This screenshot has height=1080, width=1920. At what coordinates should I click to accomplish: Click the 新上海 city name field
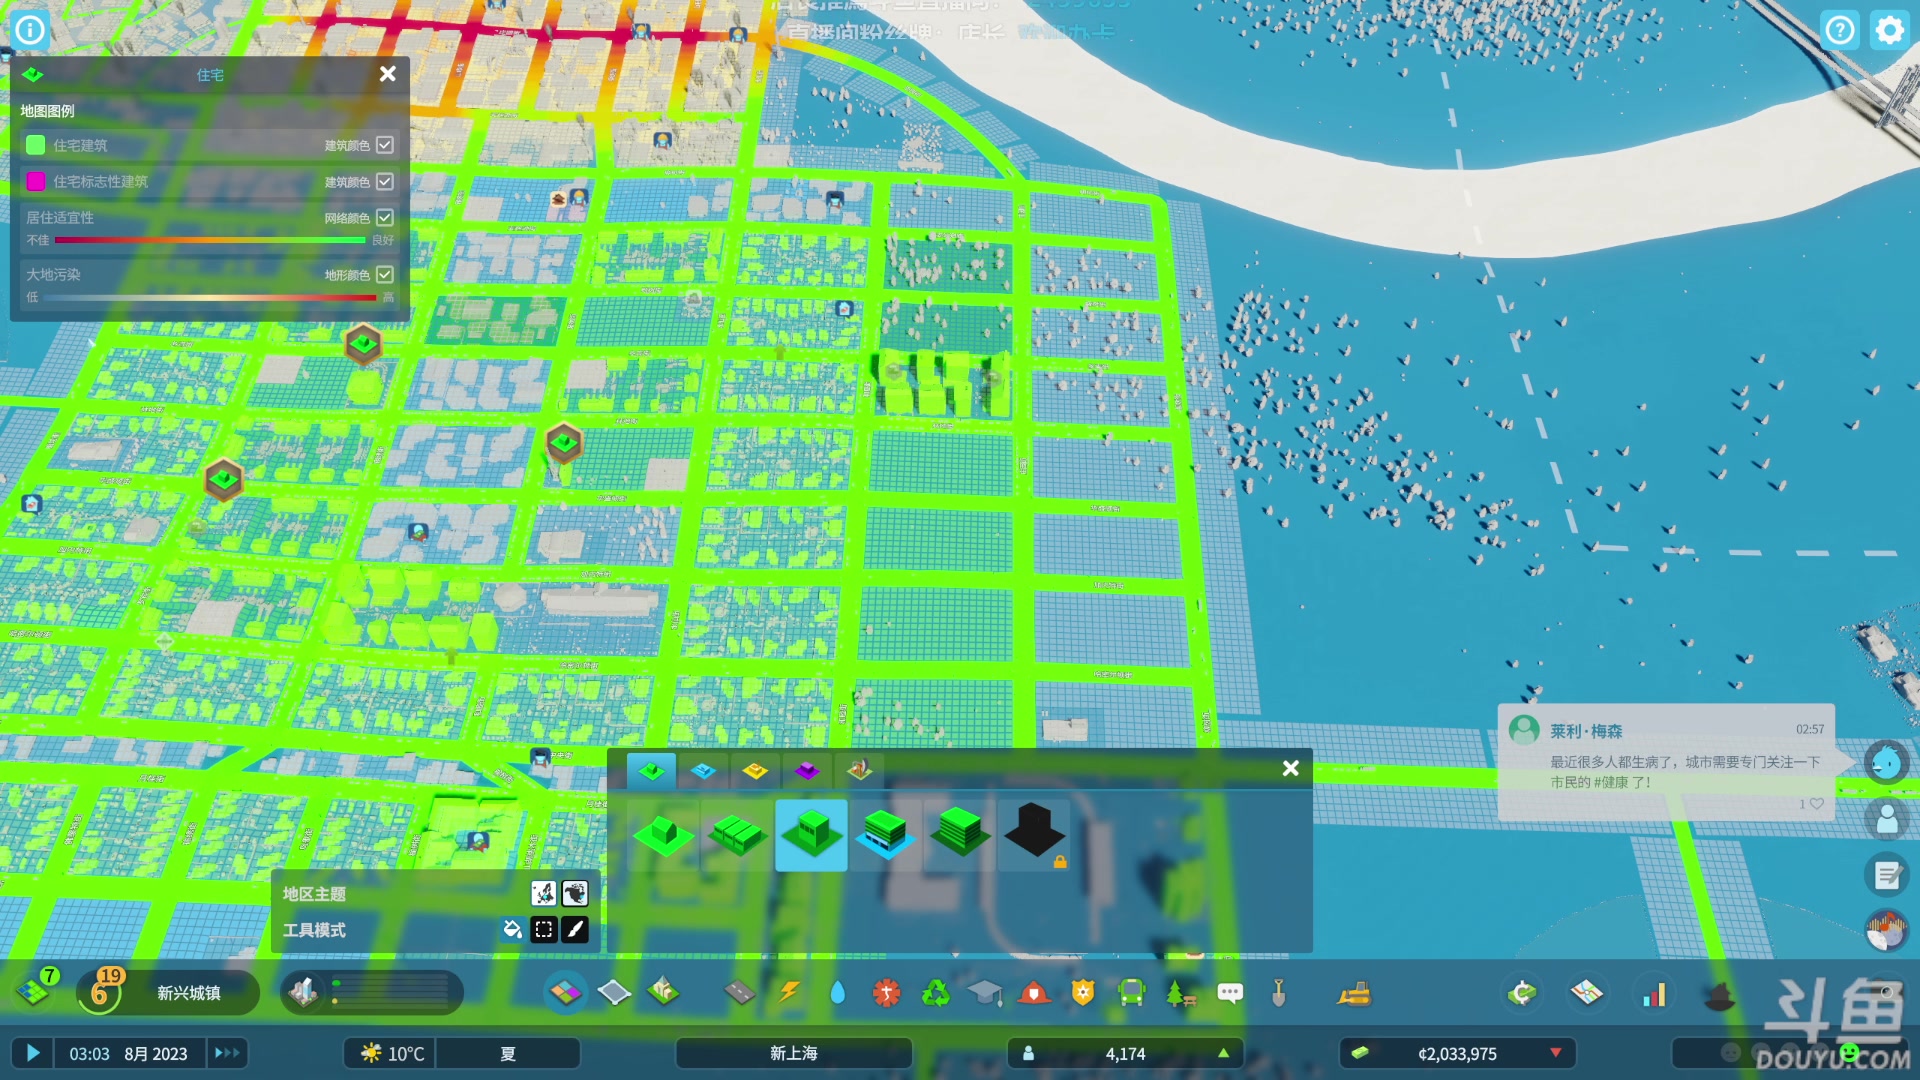(x=794, y=1053)
